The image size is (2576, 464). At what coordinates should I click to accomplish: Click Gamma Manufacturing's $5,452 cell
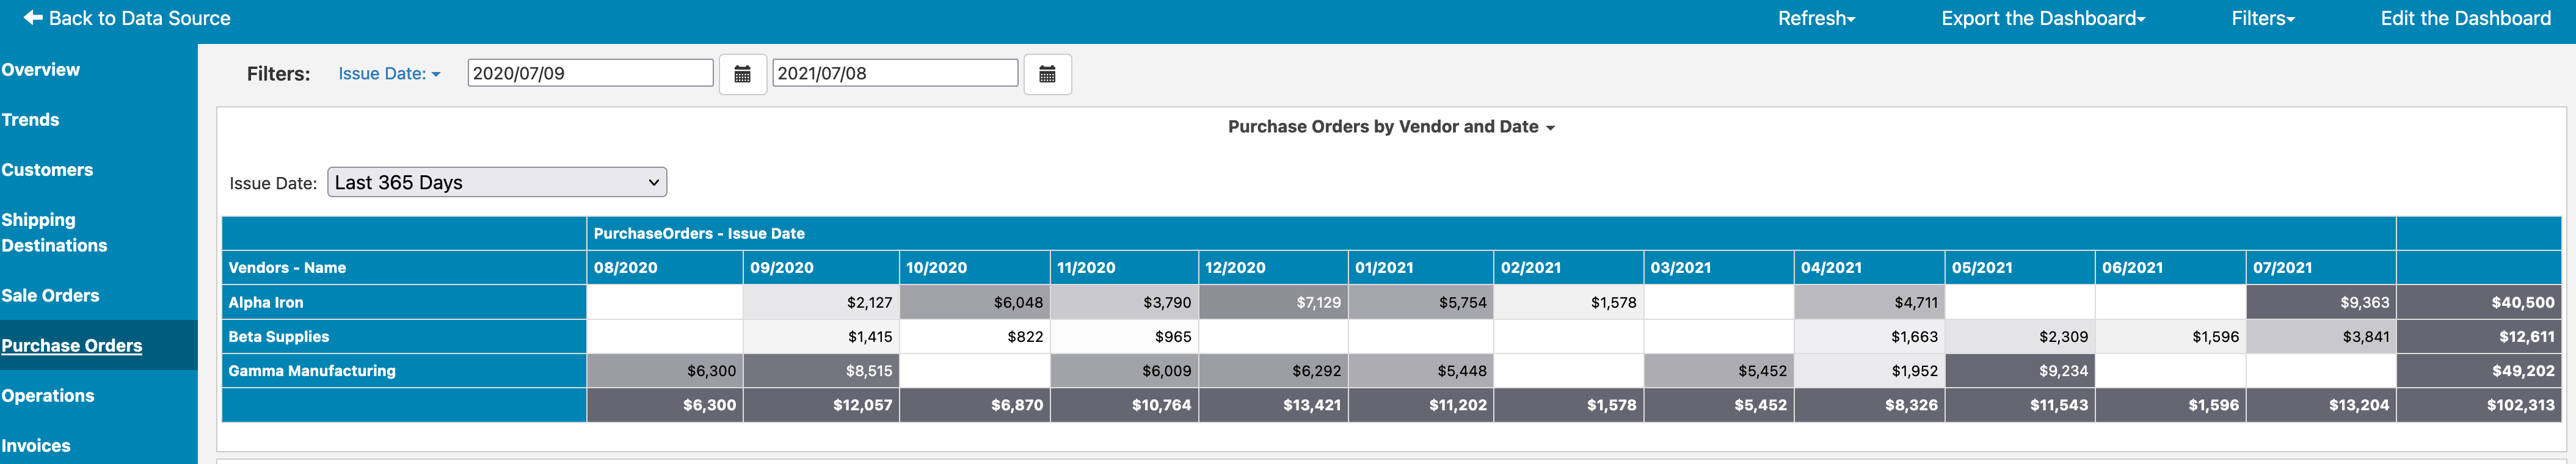pyautogui.click(x=1719, y=370)
